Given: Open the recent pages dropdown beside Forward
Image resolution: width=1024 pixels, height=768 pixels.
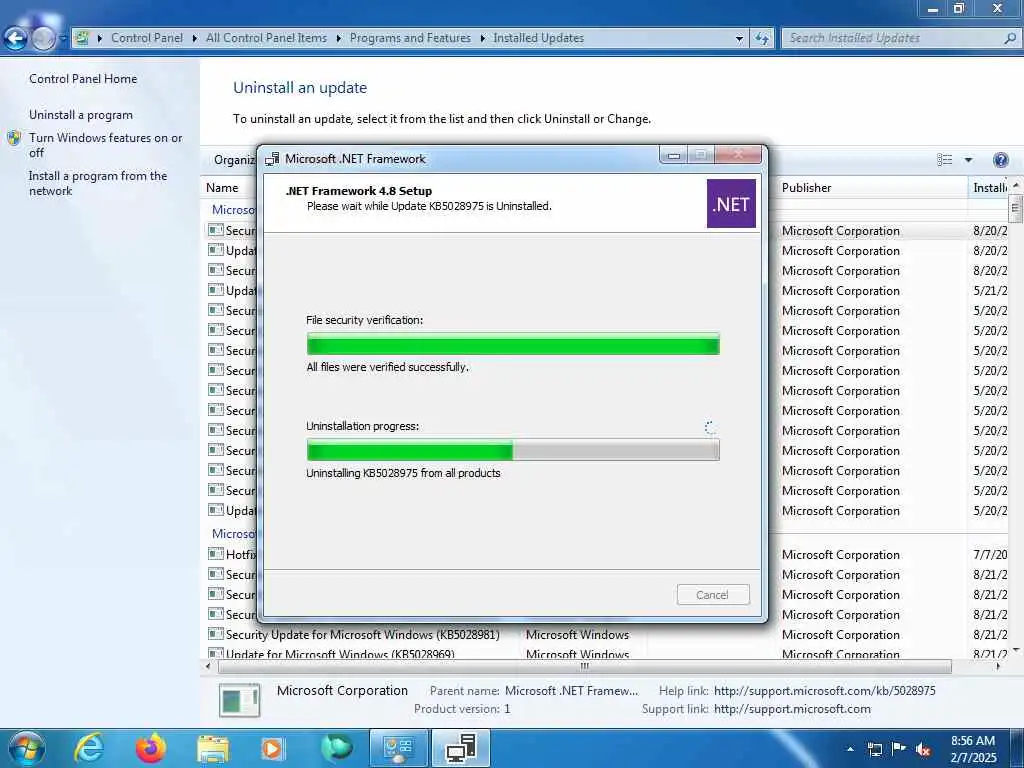Looking at the screenshot, I should (x=63, y=39).
